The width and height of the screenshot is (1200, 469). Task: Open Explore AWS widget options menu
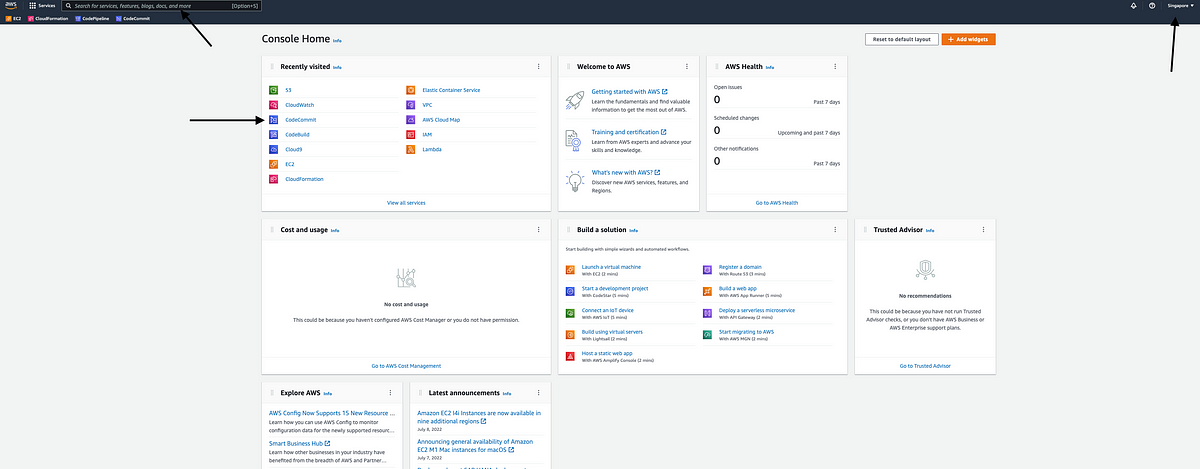pyautogui.click(x=390, y=392)
